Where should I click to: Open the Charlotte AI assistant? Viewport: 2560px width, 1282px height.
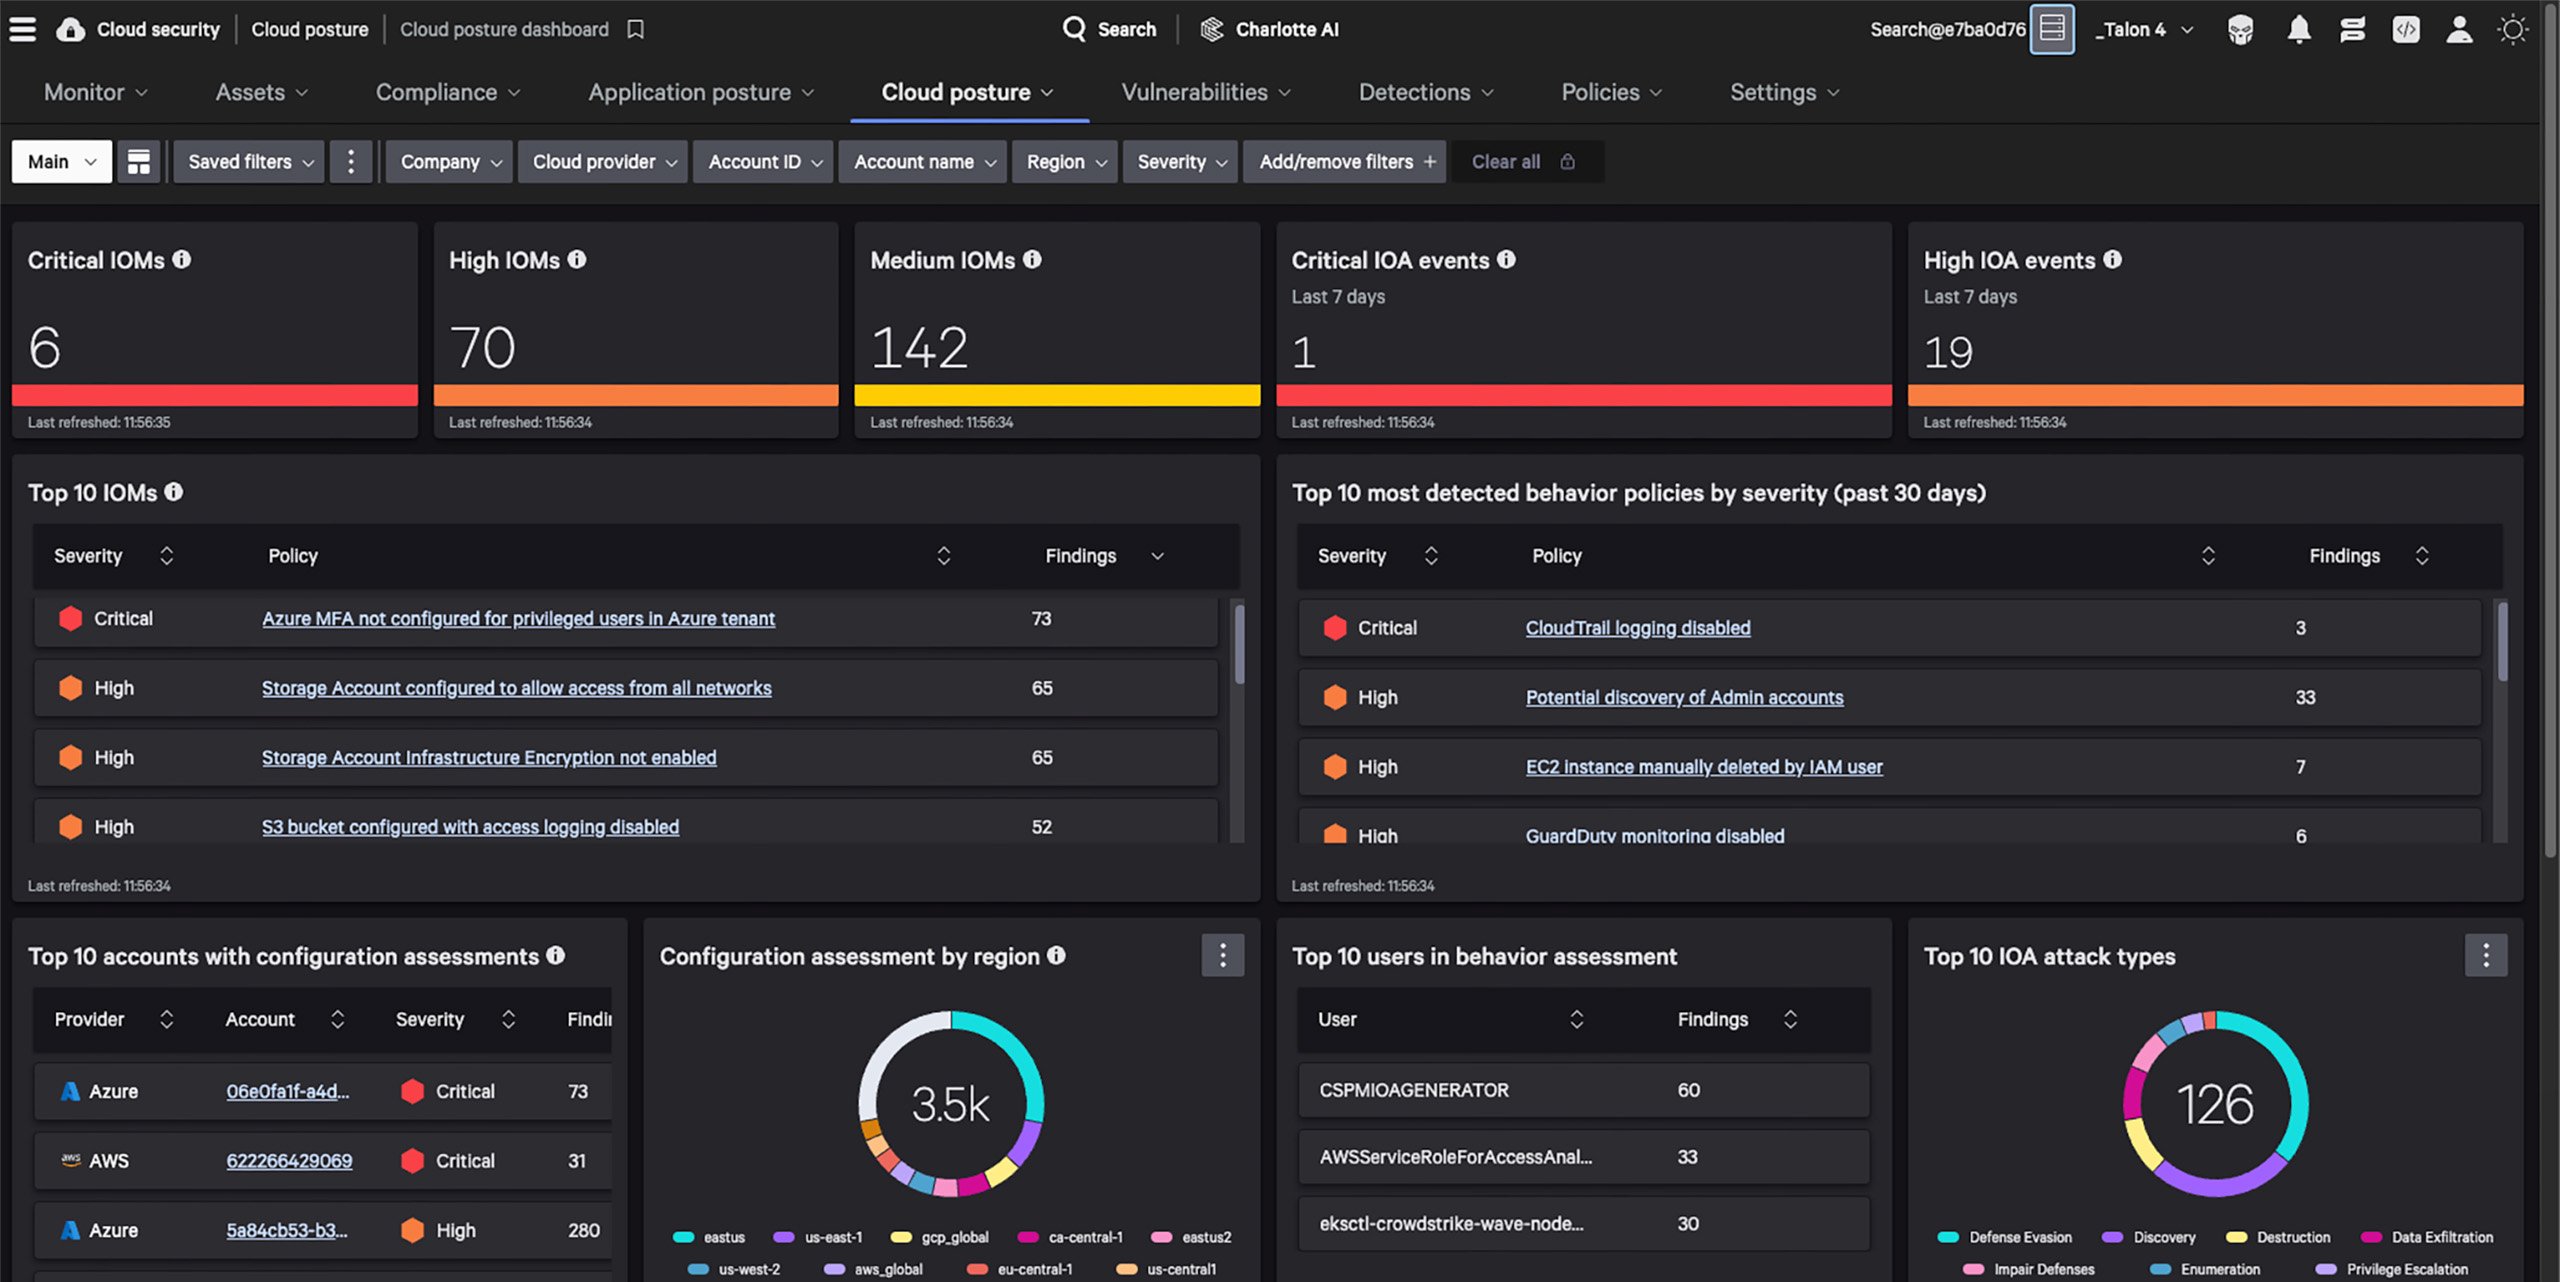tap(1268, 29)
